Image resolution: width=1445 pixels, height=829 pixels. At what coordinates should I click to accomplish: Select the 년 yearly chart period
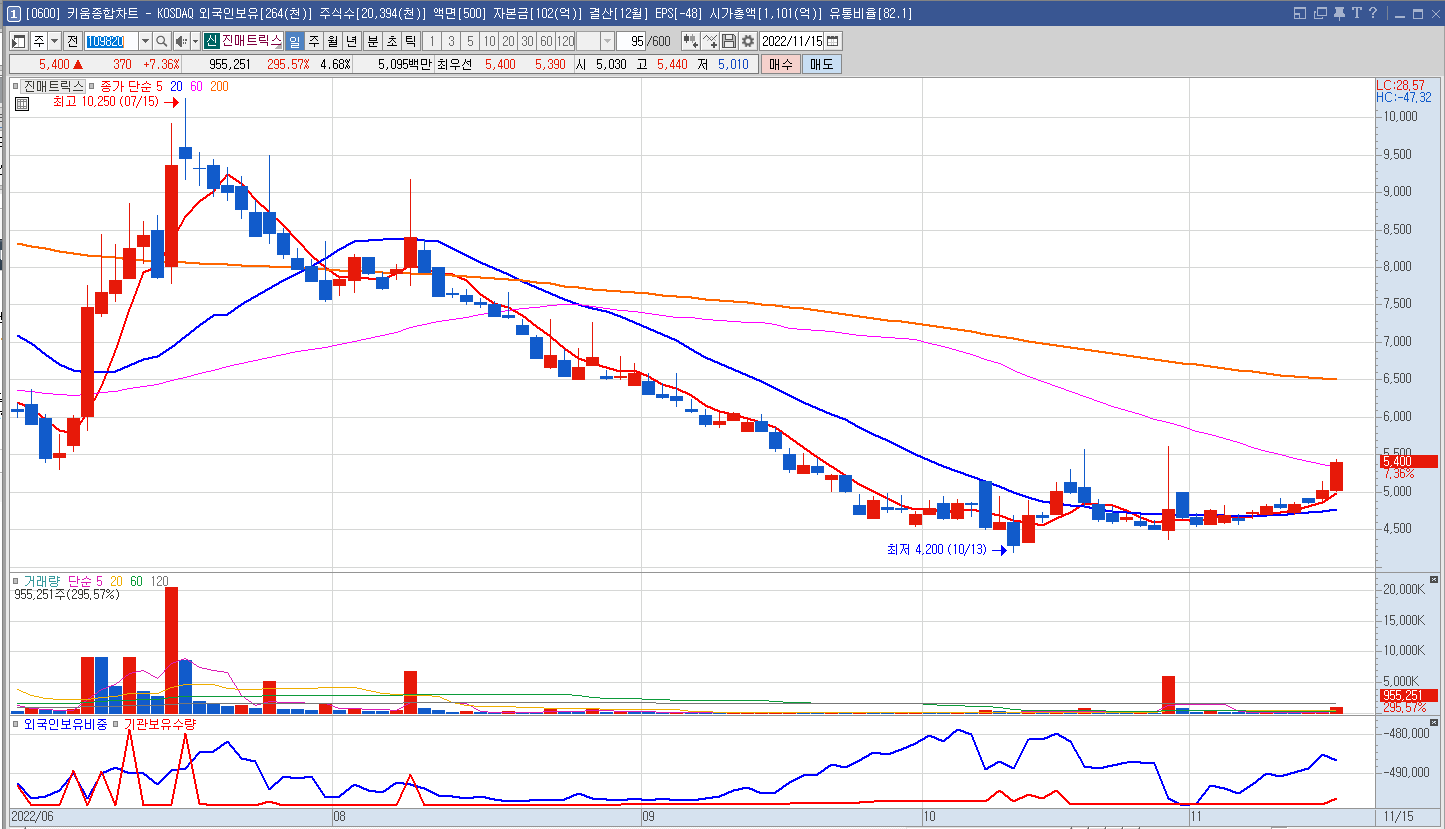coord(351,41)
